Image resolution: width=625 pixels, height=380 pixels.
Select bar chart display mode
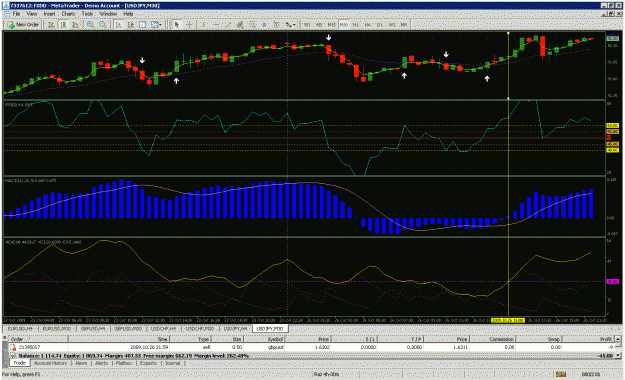point(51,25)
